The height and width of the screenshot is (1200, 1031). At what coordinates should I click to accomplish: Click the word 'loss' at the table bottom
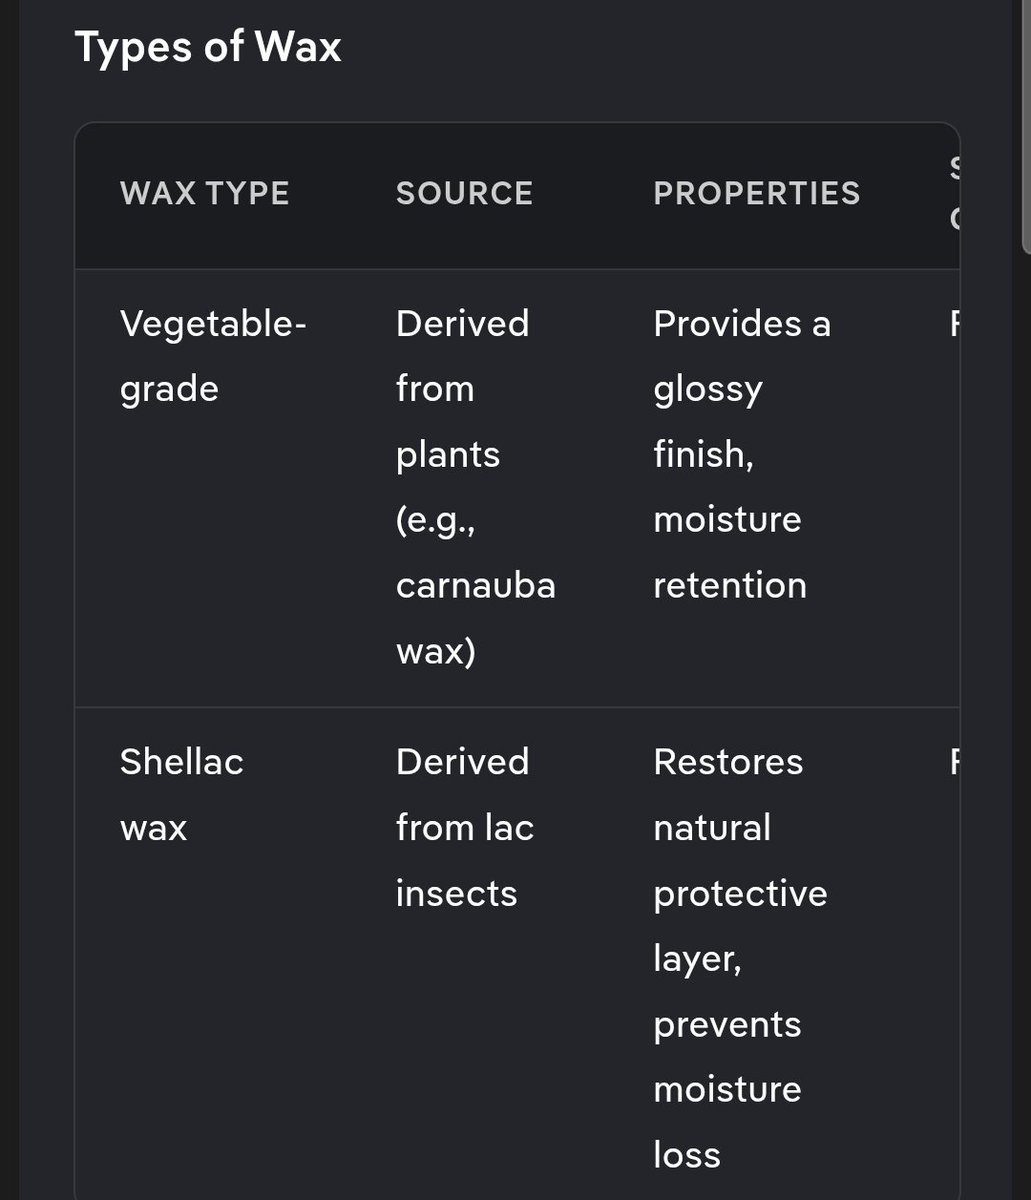tap(686, 1155)
